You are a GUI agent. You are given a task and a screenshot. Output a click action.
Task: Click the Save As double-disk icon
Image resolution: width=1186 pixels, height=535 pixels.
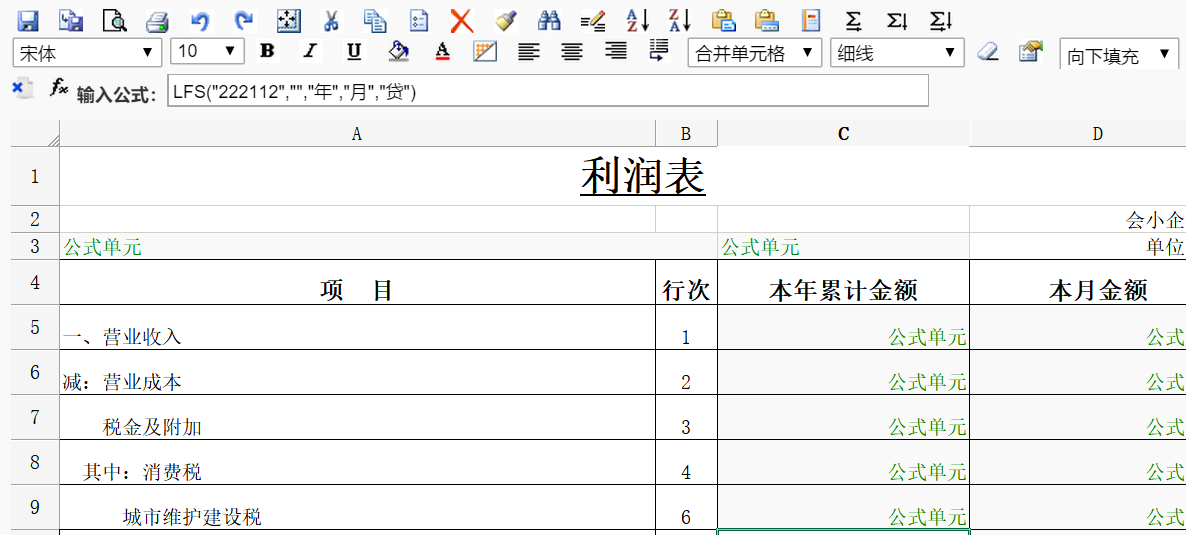tap(70, 21)
